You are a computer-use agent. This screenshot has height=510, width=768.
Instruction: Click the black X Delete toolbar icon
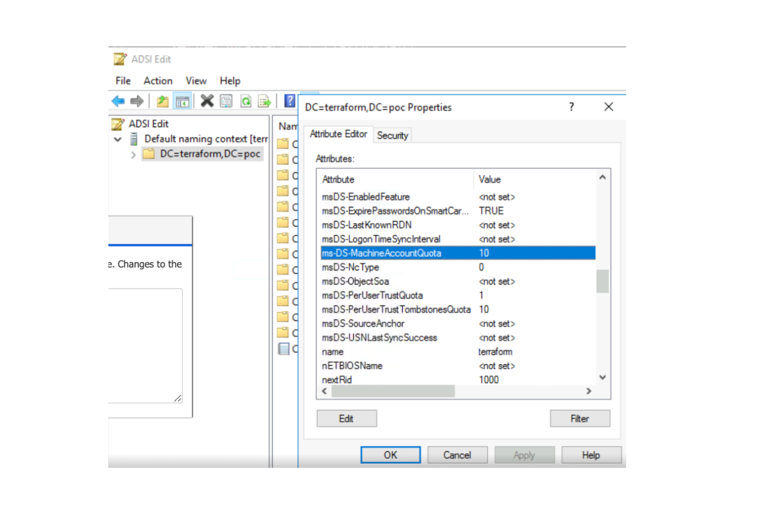[x=207, y=101]
